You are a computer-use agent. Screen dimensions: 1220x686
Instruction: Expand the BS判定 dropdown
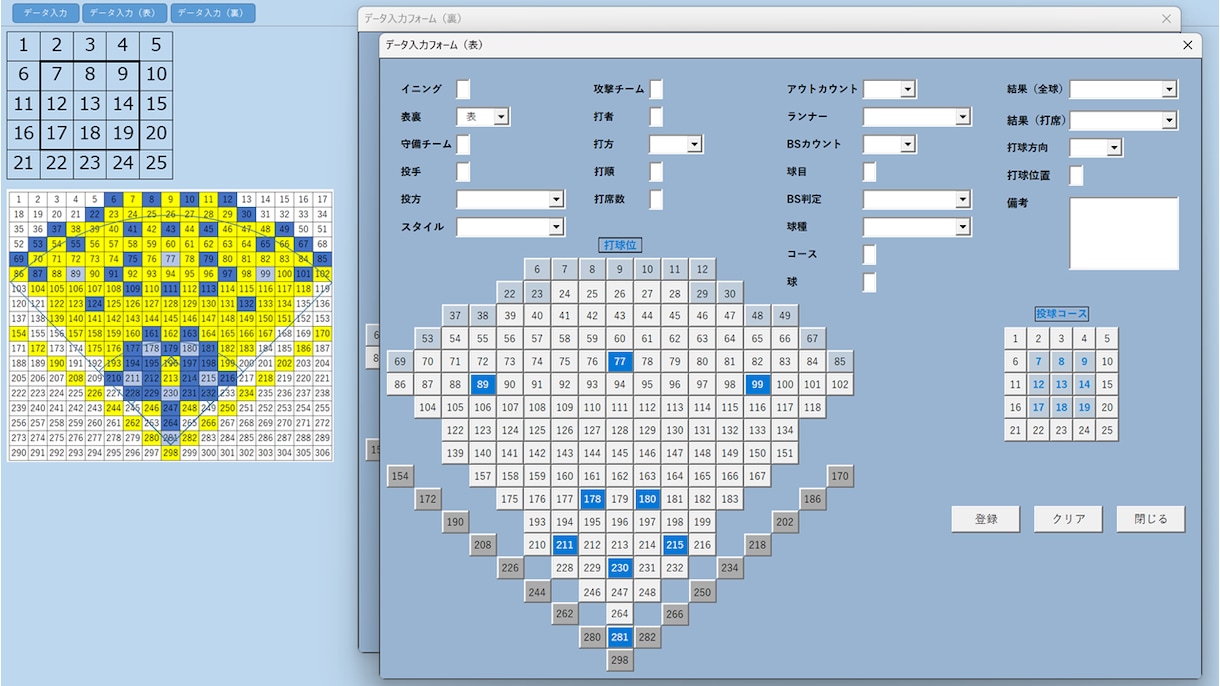[963, 200]
